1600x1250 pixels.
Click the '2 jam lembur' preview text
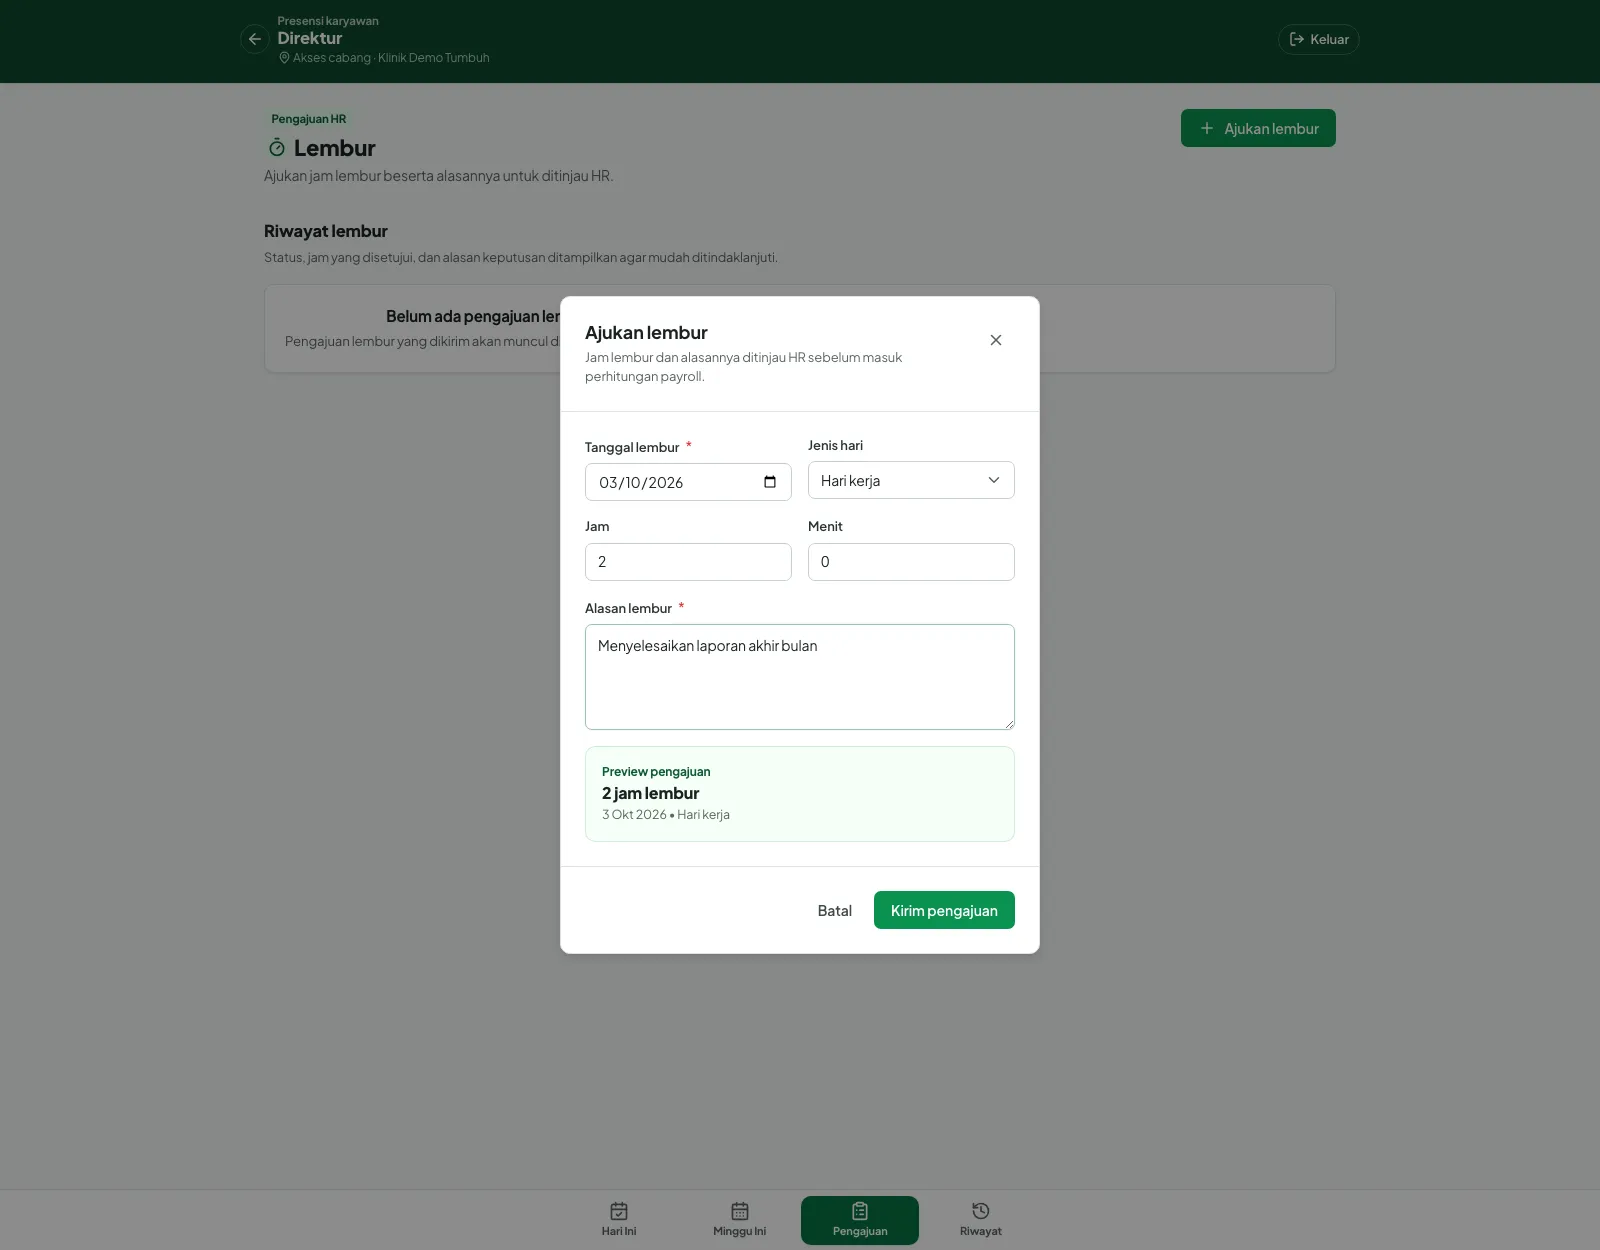coord(650,793)
